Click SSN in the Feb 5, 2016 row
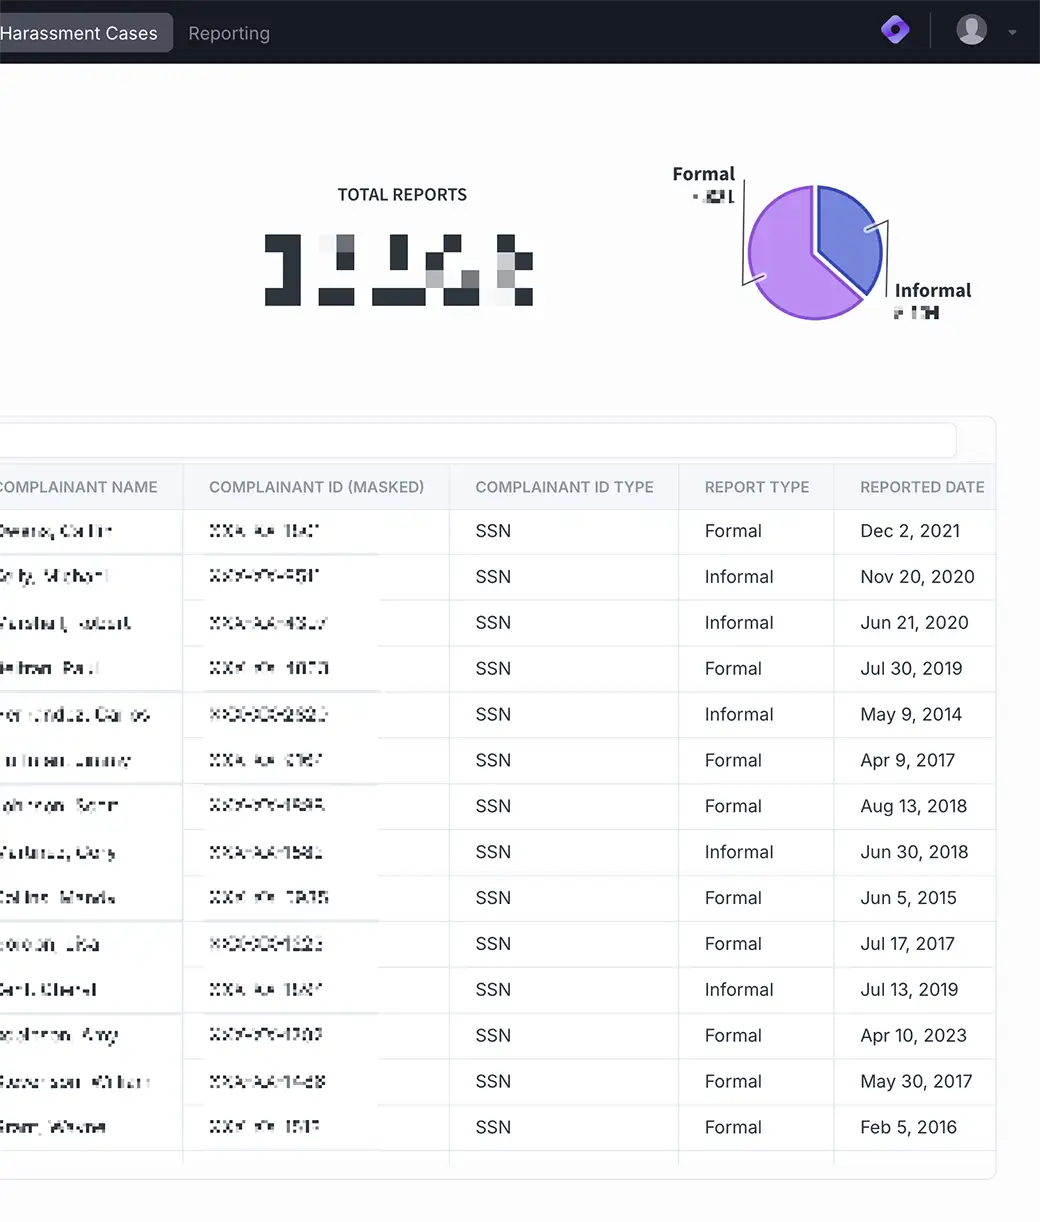This screenshot has height=1222, width=1040. (x=493, y=1127)
